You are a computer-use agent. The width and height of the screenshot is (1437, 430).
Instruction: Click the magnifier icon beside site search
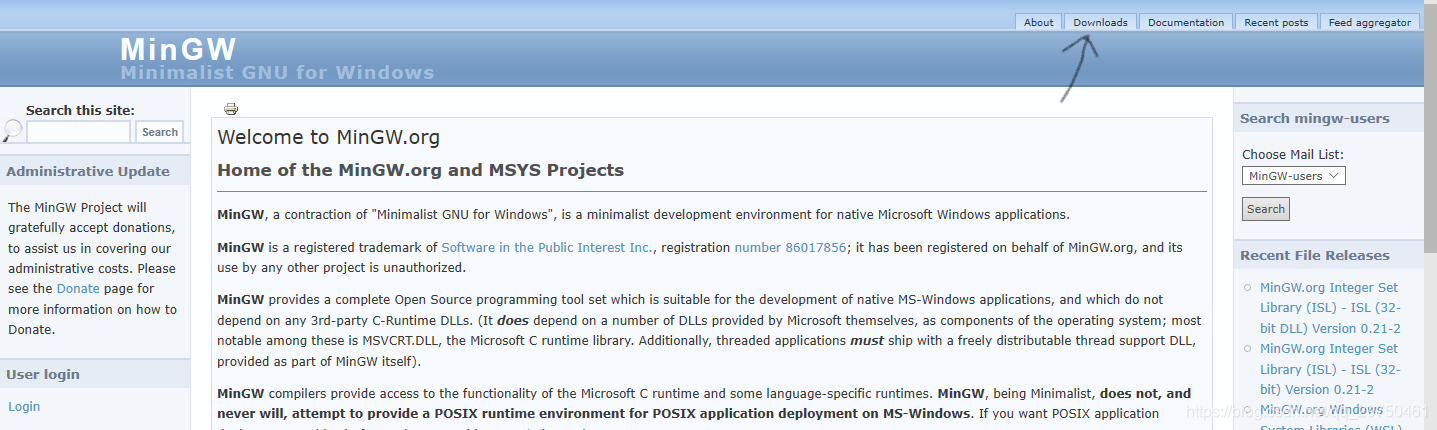click(x=12, y=130)
